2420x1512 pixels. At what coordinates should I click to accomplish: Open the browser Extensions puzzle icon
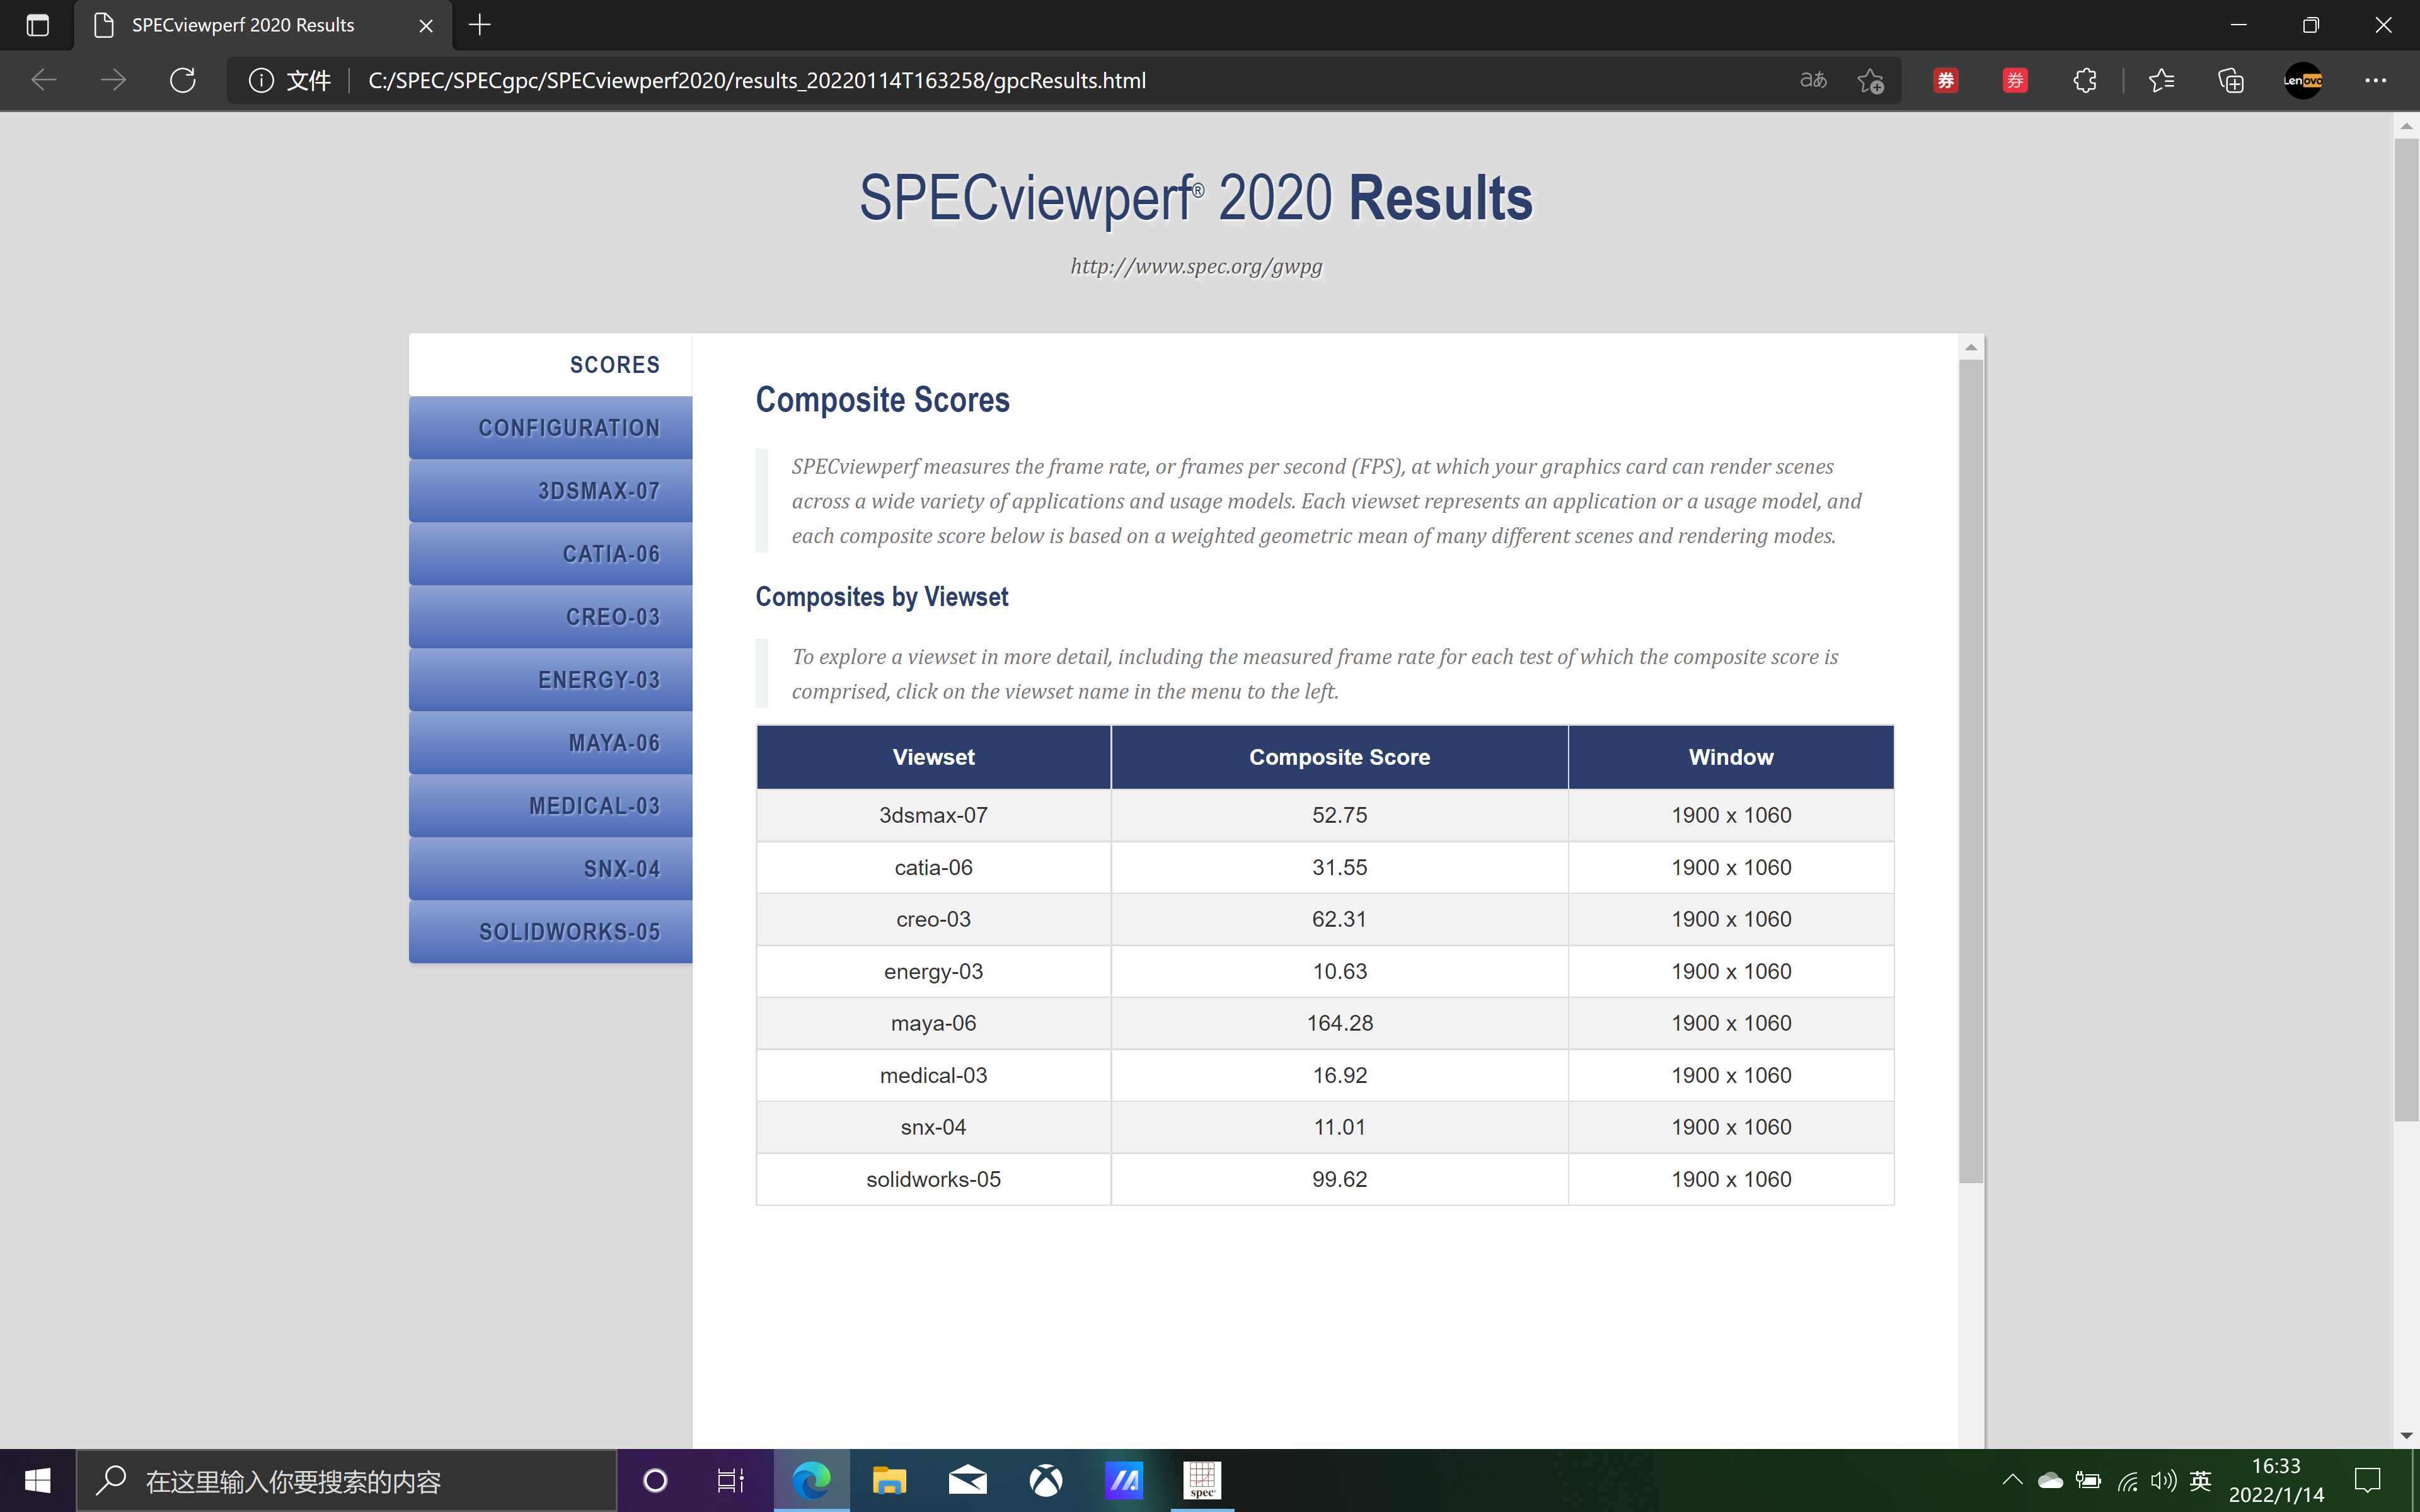pyautogui.click(x=2084, y=80)
